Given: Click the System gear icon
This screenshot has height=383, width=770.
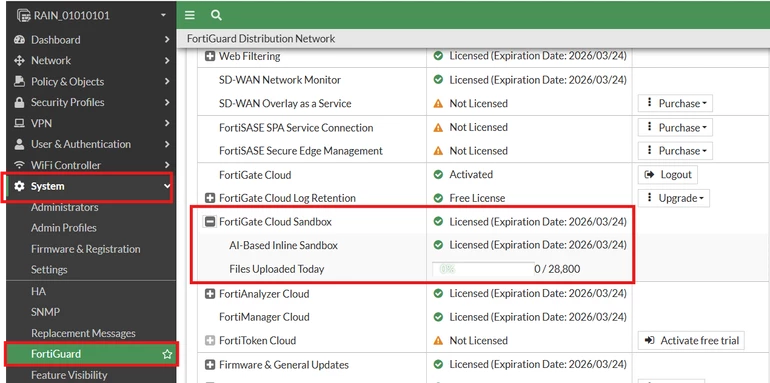Looking at the screenshot, I should point(20,186).
